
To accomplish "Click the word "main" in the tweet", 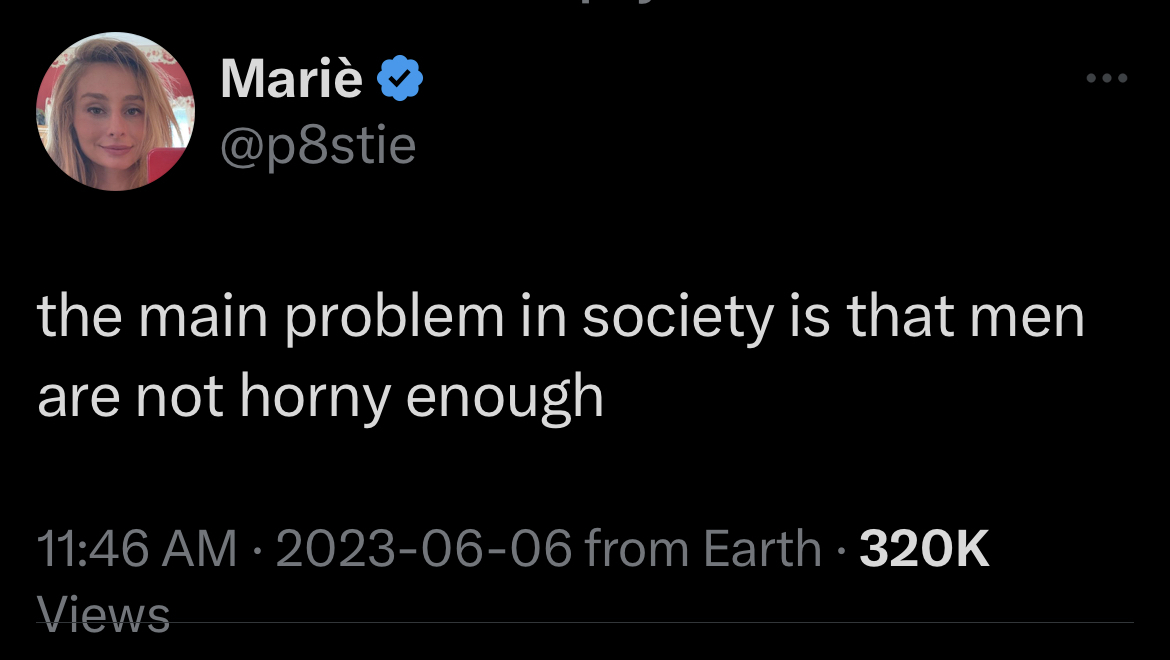I will coord(203,320).
